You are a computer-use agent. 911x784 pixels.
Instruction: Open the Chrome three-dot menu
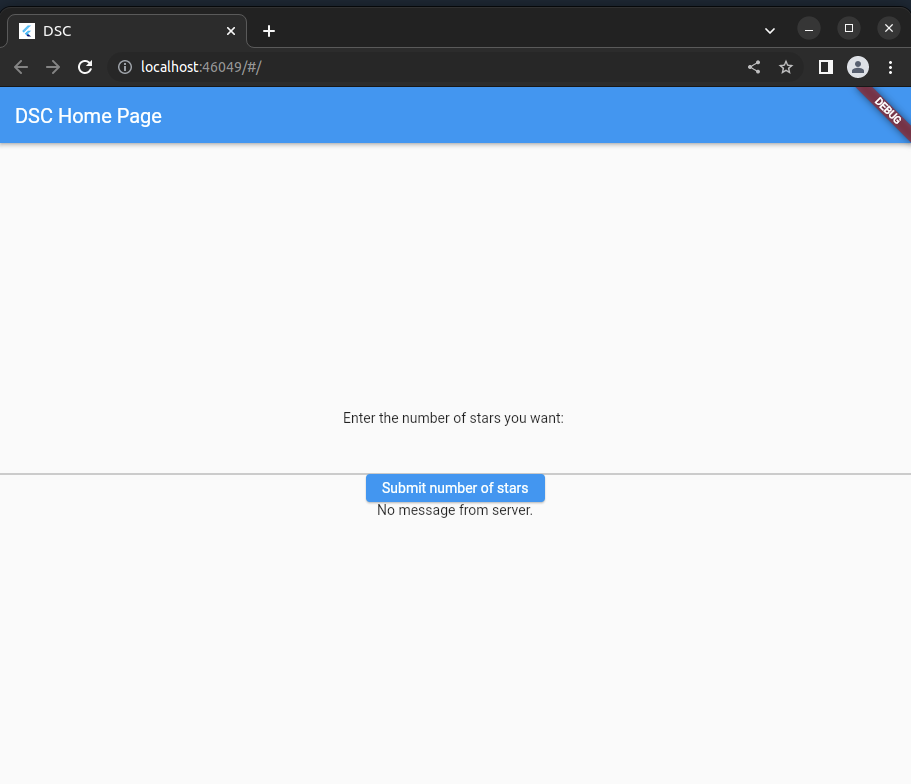(x=890, y=67)
